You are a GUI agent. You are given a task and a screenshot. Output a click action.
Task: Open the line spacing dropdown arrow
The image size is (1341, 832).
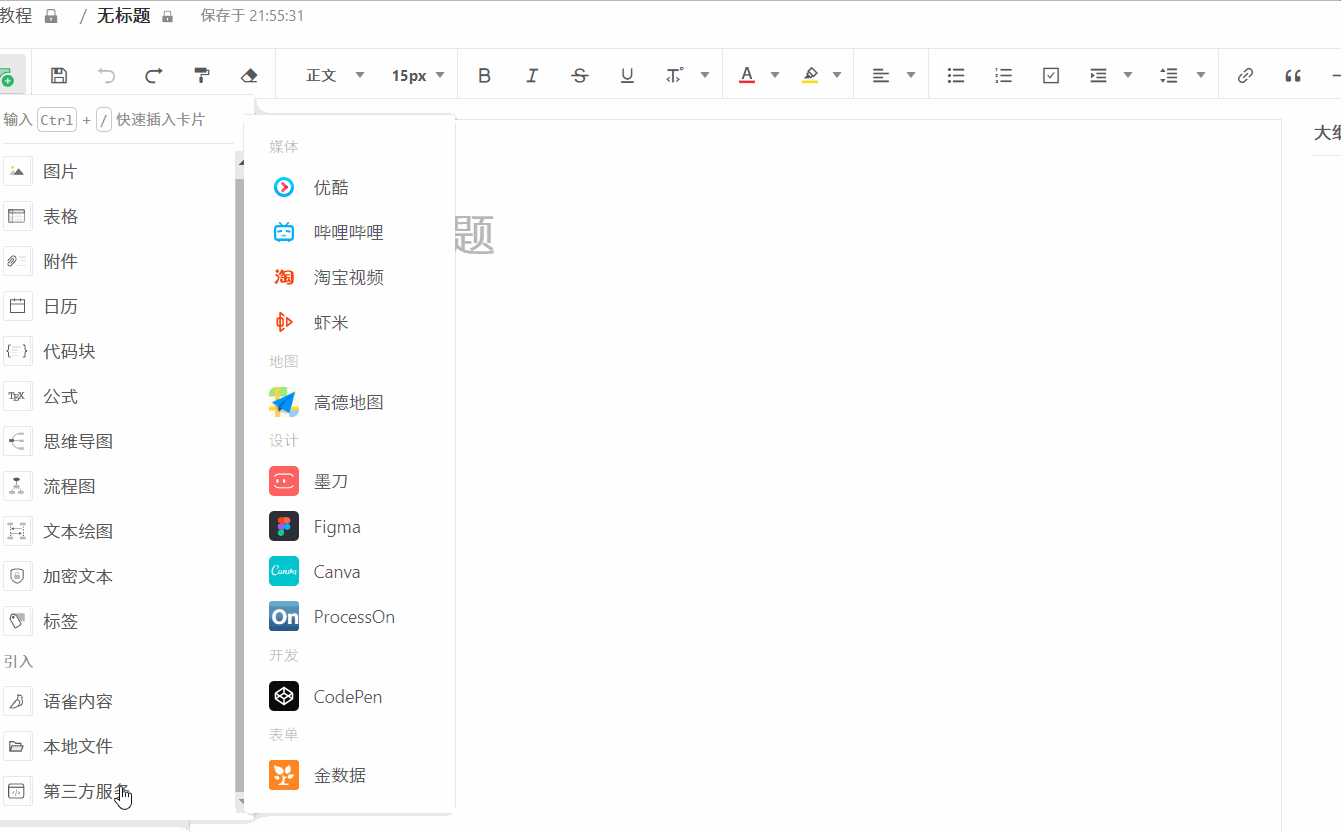(1200, 75)
